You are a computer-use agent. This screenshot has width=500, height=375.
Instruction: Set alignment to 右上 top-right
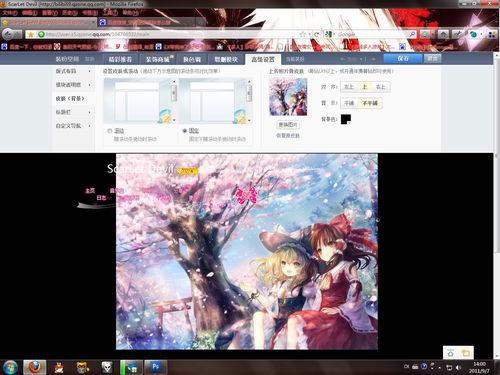point(380,87)
